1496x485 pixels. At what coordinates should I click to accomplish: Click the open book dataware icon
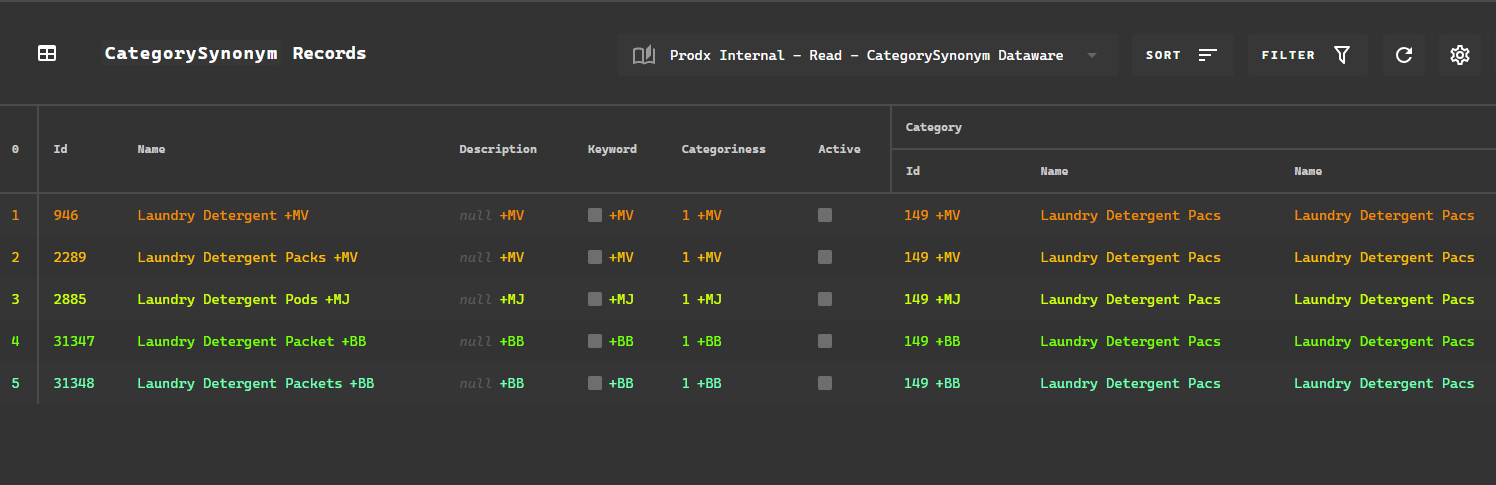(644, 55)
